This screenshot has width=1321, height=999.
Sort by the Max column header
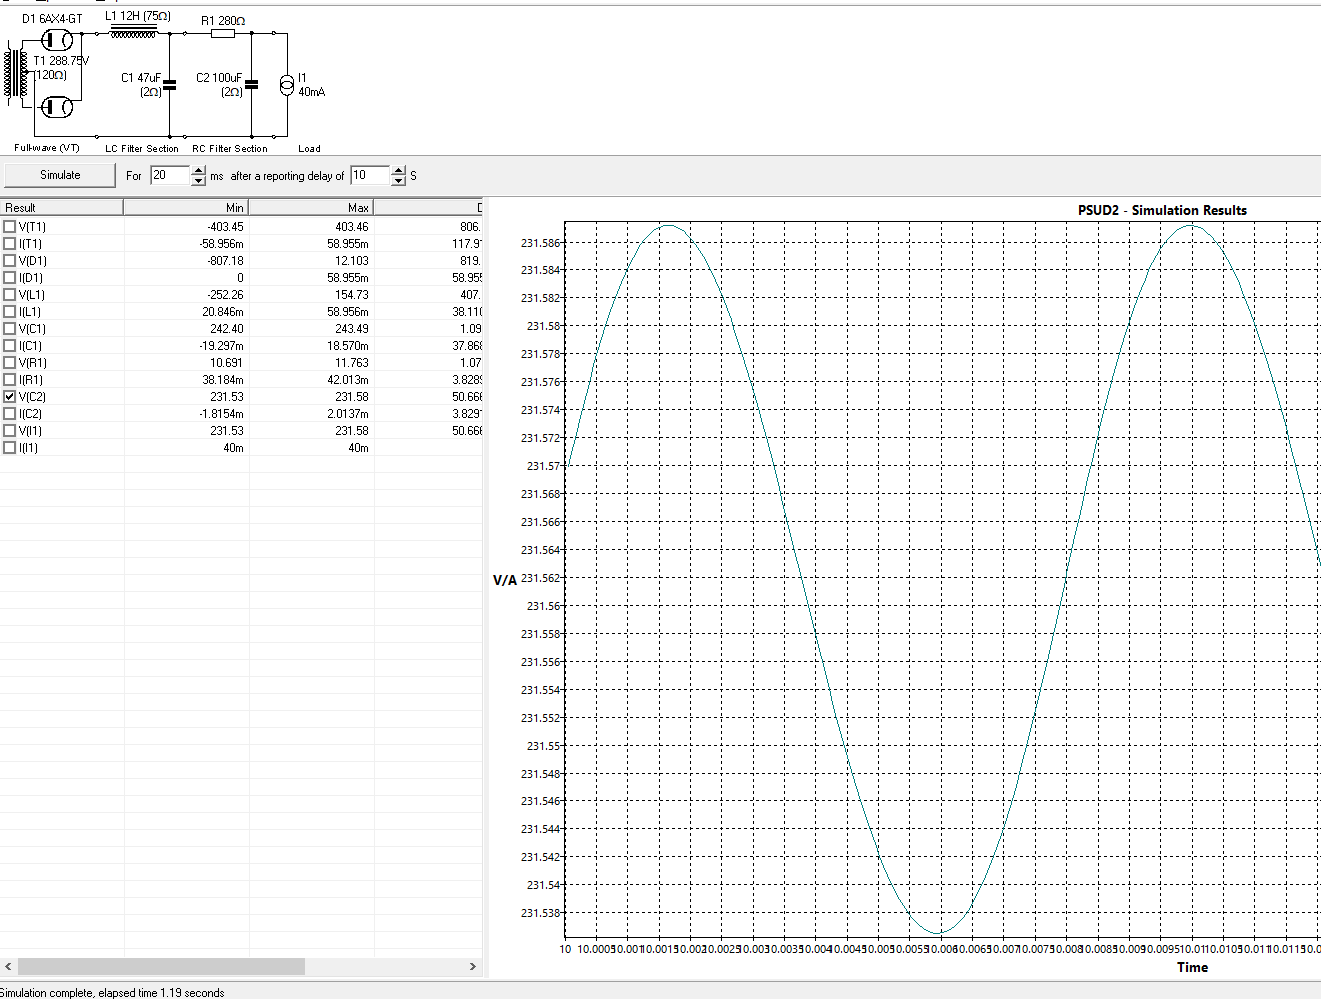pos(311,208)
